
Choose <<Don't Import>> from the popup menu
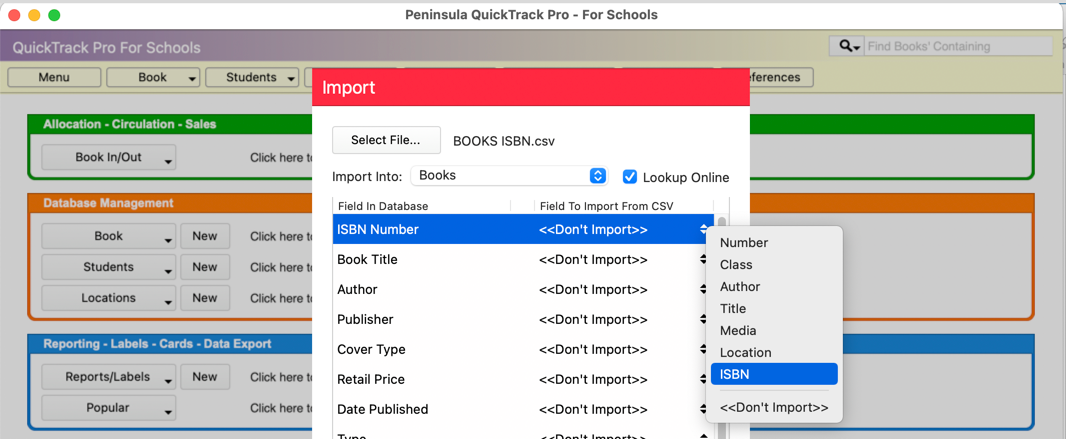coord(774,408)
